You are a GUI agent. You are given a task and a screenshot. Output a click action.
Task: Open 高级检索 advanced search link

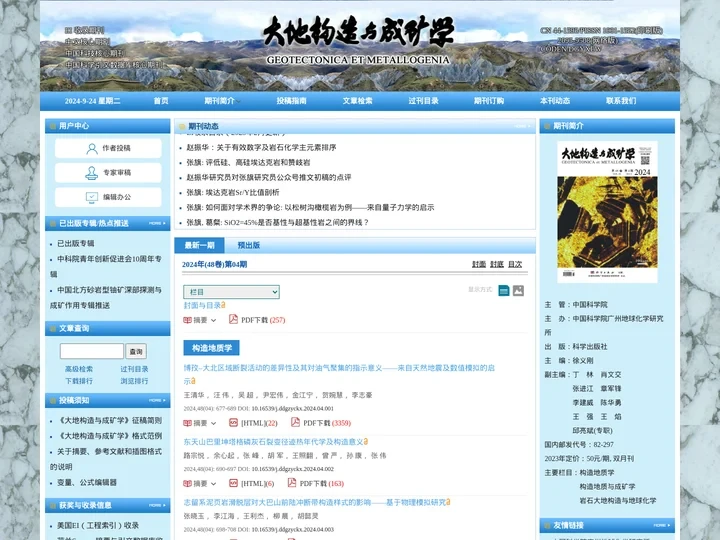pos(79,369)
